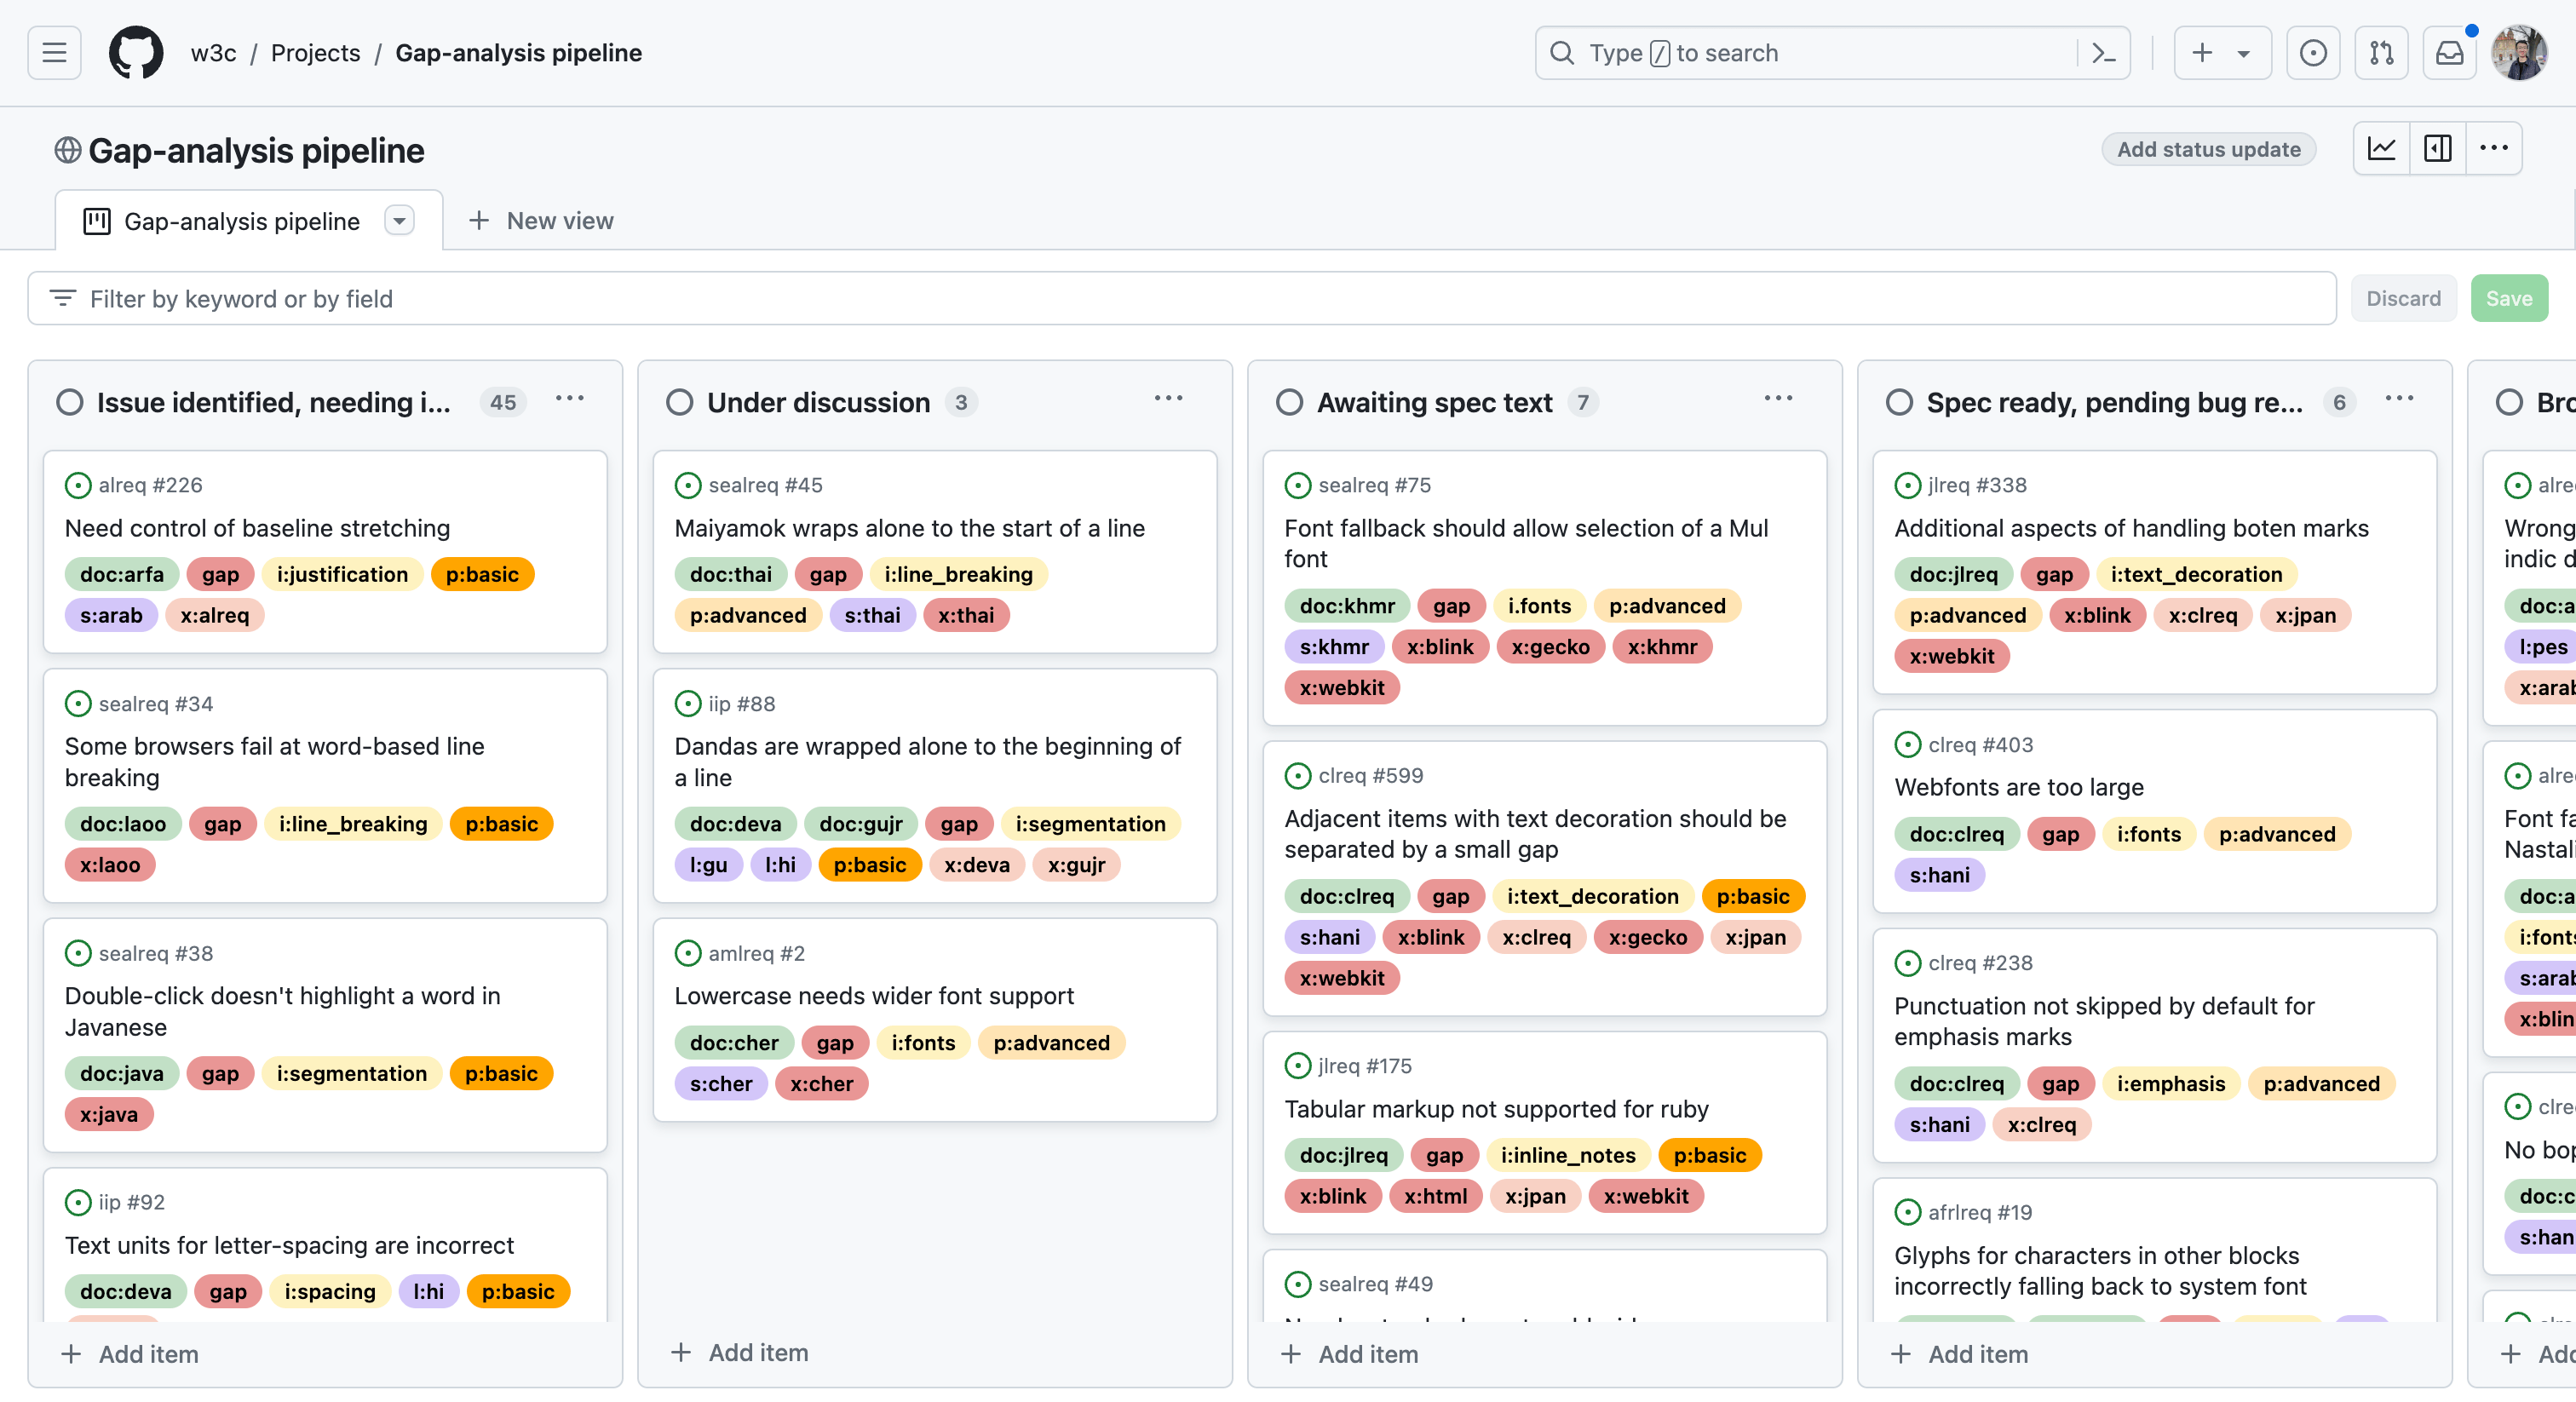2576x1402 pixels.
Task: Open the command palette icon
Action: (x=2103, y=53)
